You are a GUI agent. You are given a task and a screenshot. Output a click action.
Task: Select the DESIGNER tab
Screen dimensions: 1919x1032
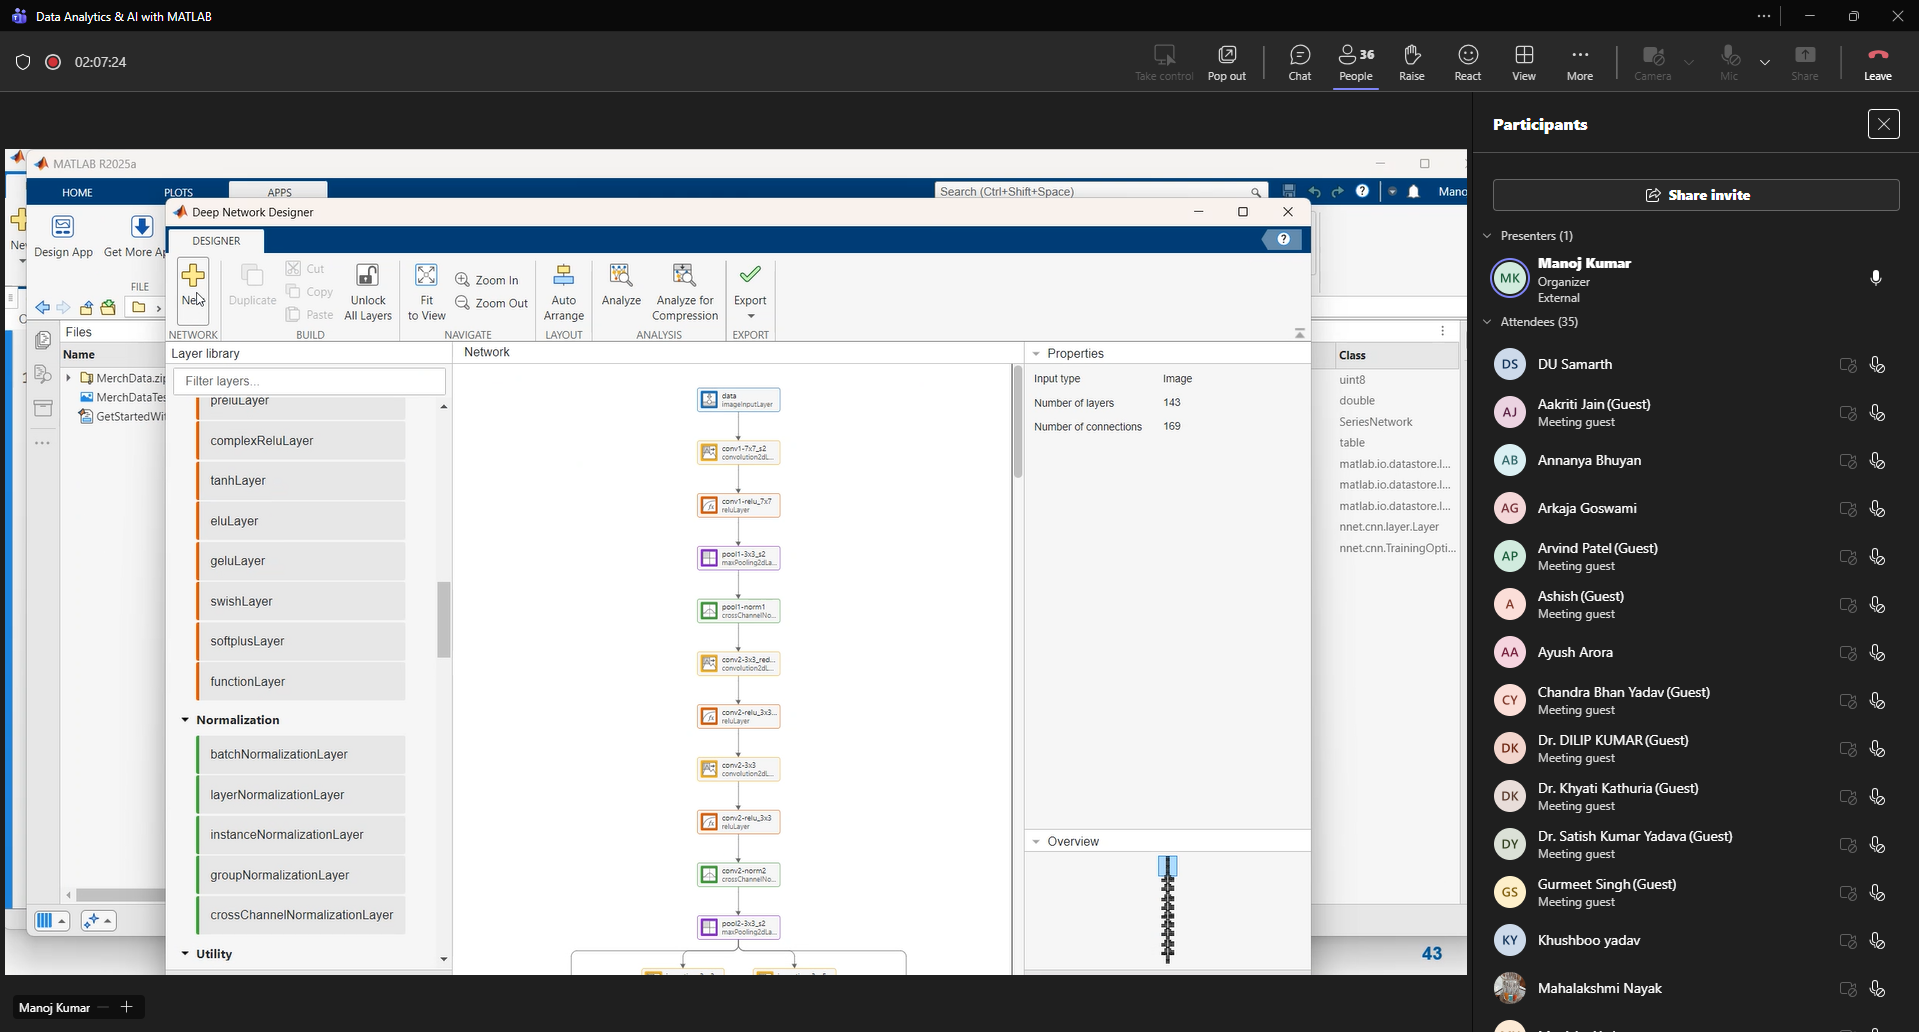(x=216, y=241)
